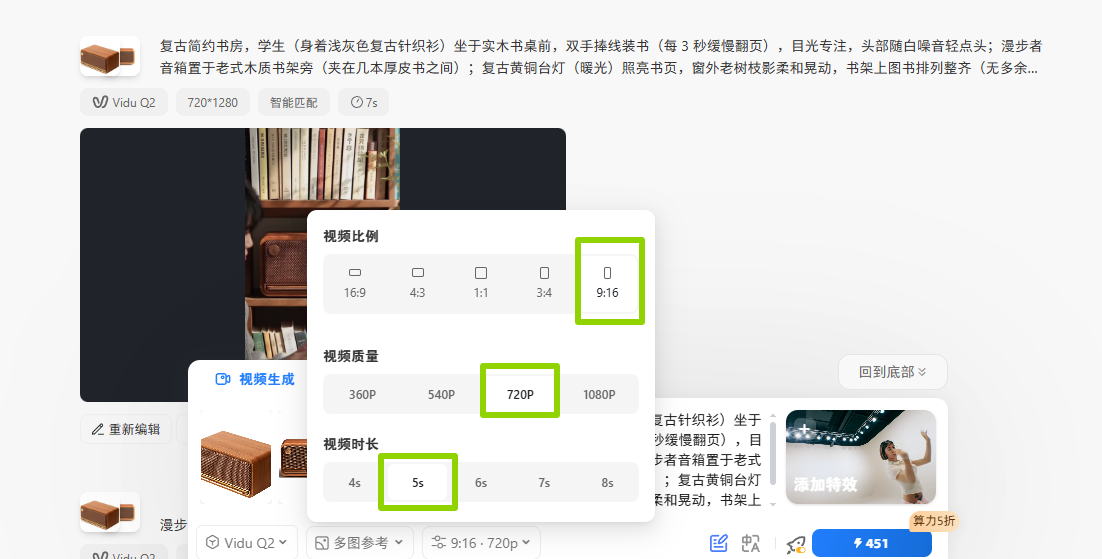
Task: Click the 添加特效 add effects thumbnail
Action: [x=860, y=457]
